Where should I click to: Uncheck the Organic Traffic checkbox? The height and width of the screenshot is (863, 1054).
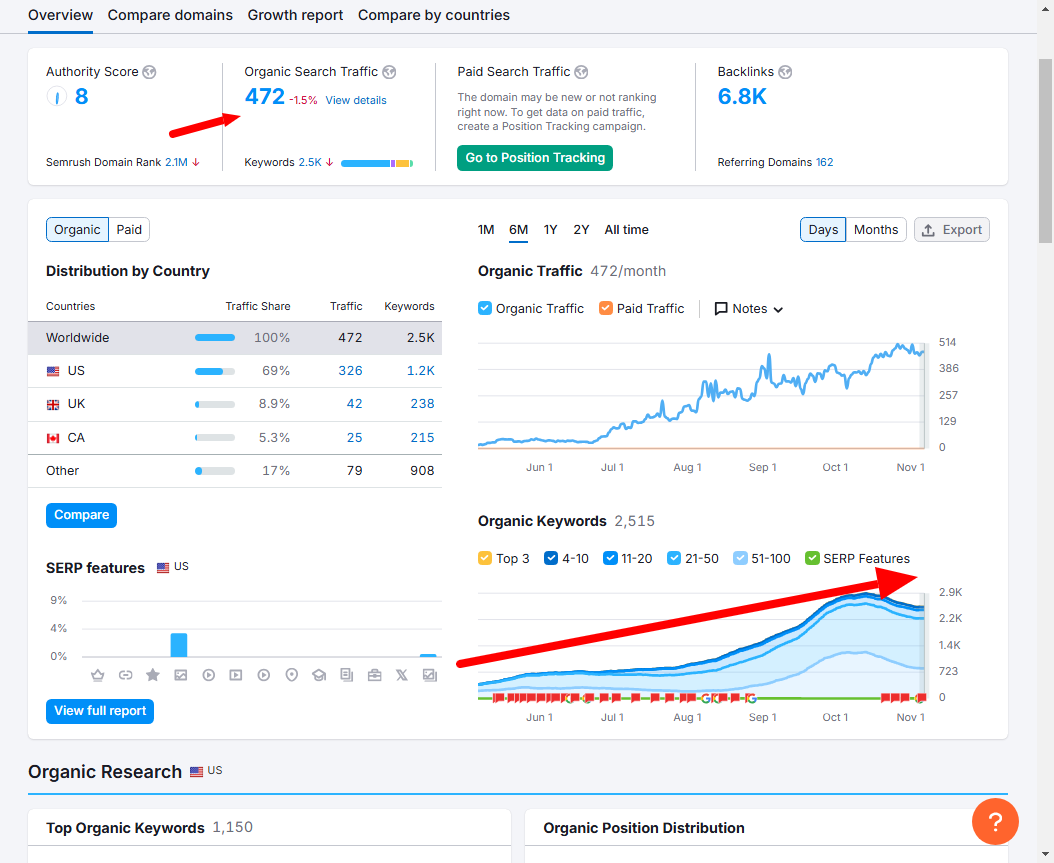point(485,309)
